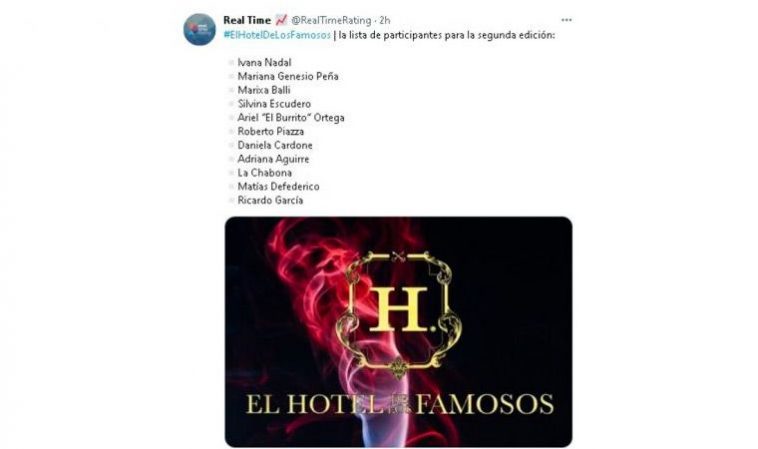Image resolution: width=758 pixels, height=449 pixels.
Task: Click the name Daniela Cardone in list
Action: pyautogui.click(x=275, y=145)
